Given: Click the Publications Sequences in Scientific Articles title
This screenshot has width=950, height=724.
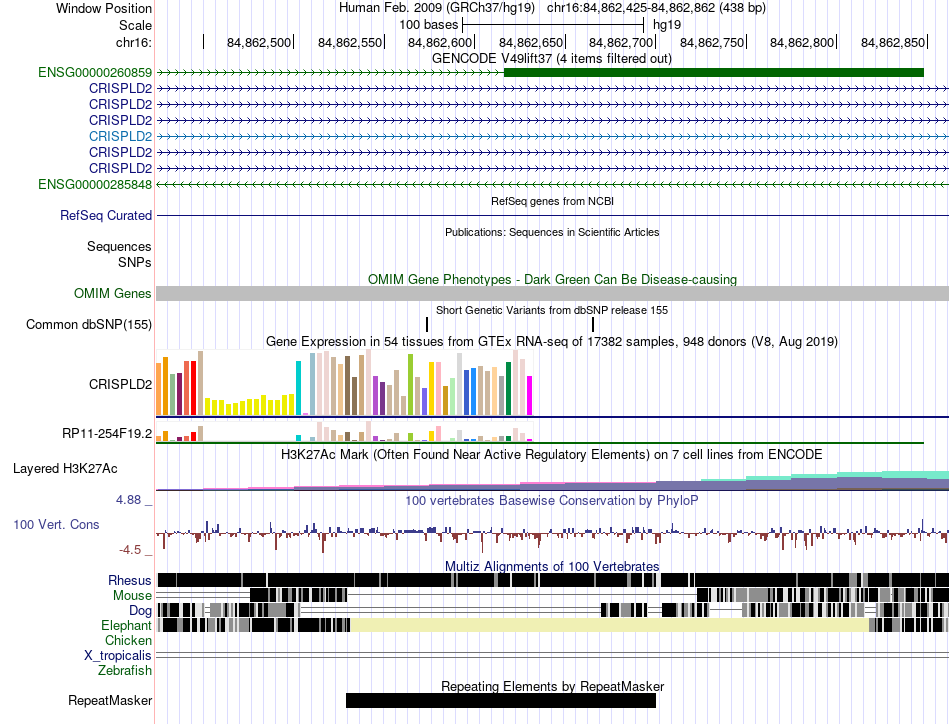Looking at the screenshot, I should (552, 232).
